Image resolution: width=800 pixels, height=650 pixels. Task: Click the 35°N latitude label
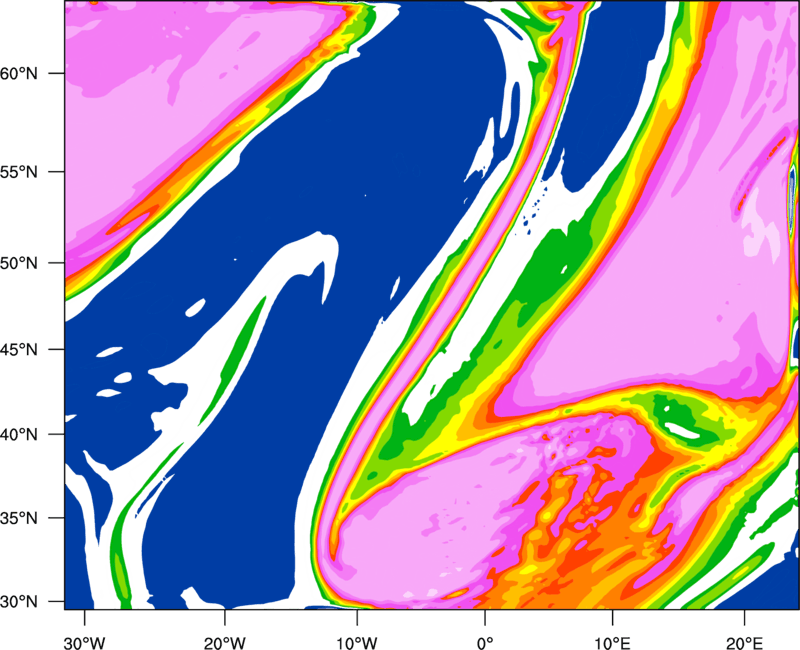[x=19, y=518]
